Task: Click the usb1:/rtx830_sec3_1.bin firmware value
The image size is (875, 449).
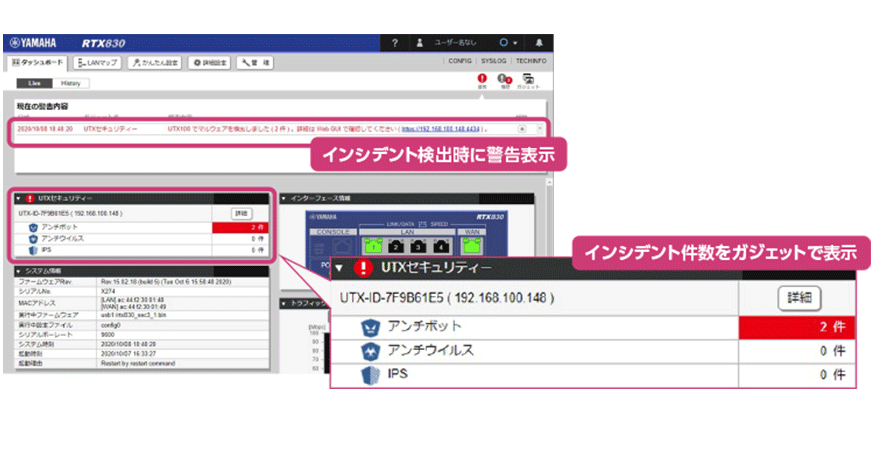Action: (x=133, y=316)
